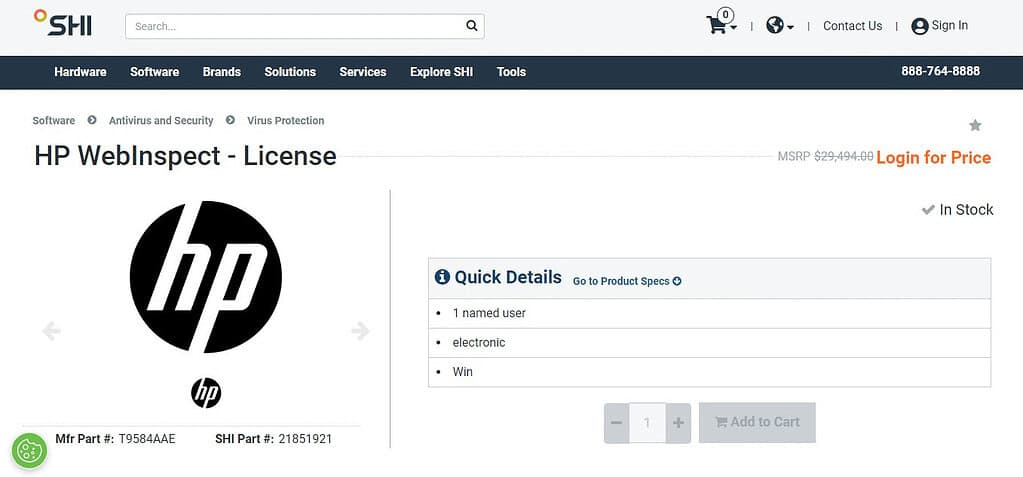Show previous product image arrow
This screenshot has height=477, width=1023.
tap(51, 331)
